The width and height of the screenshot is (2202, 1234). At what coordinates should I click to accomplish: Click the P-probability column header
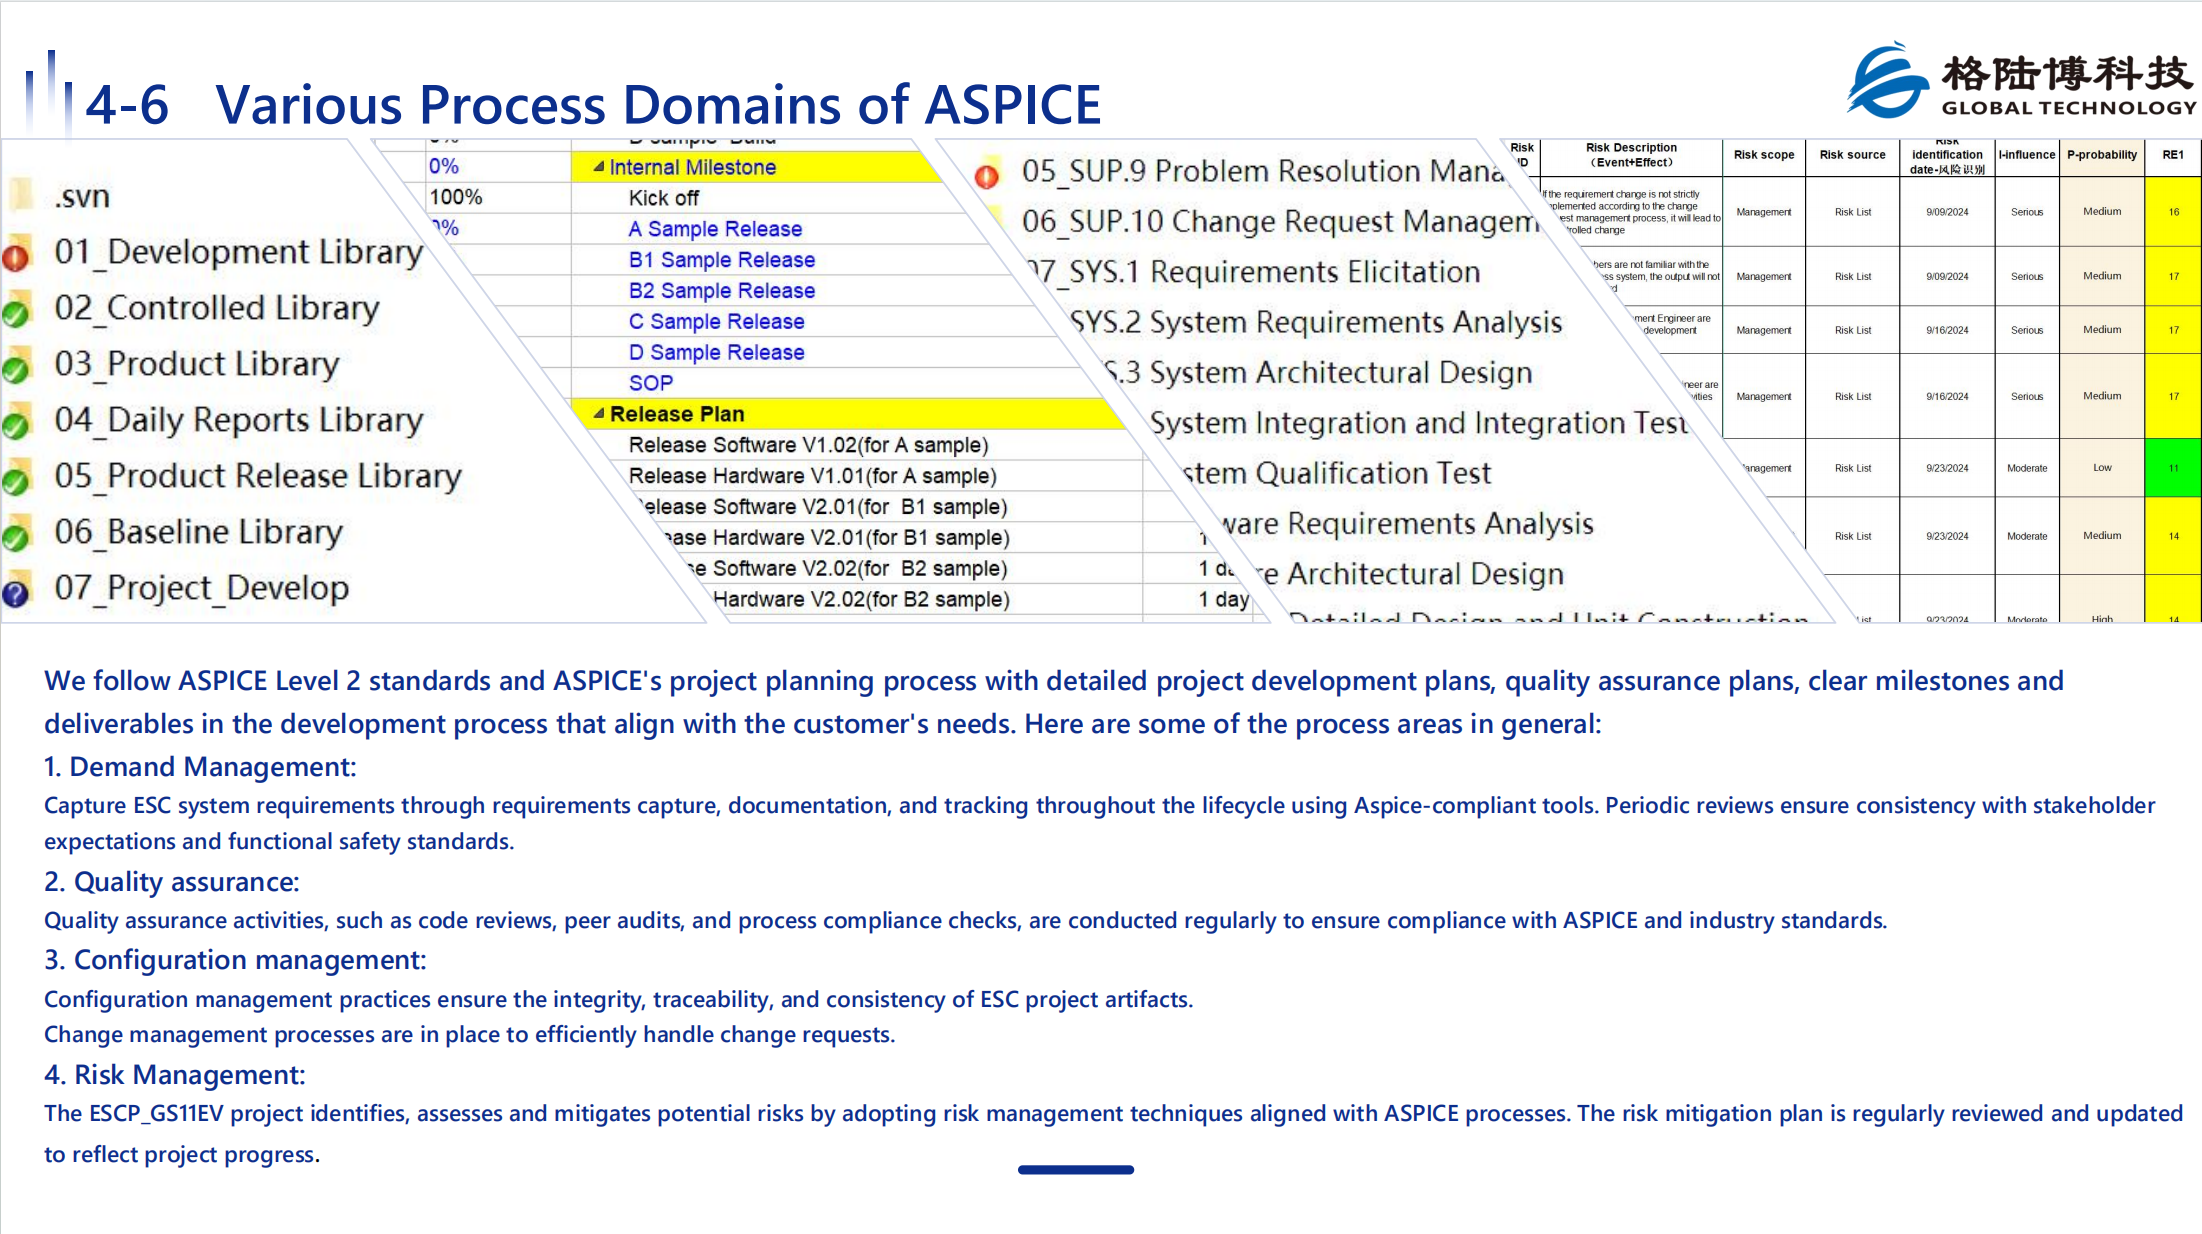[x=2102, y=155]
